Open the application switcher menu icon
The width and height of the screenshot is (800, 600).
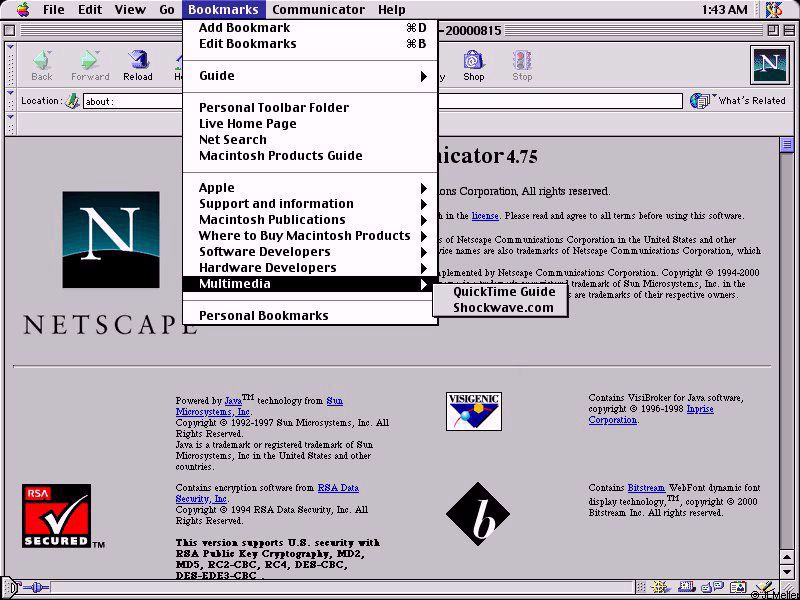774,9
